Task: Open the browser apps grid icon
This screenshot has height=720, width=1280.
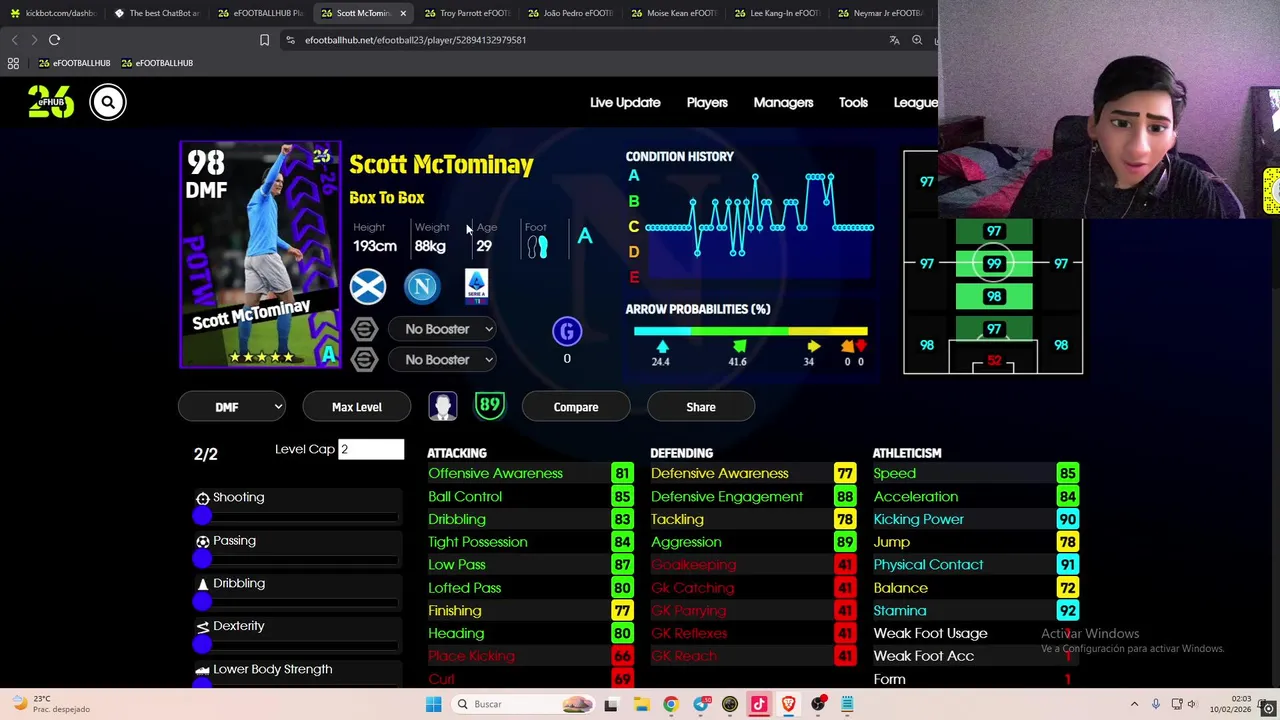Action: tap(13, 63)
